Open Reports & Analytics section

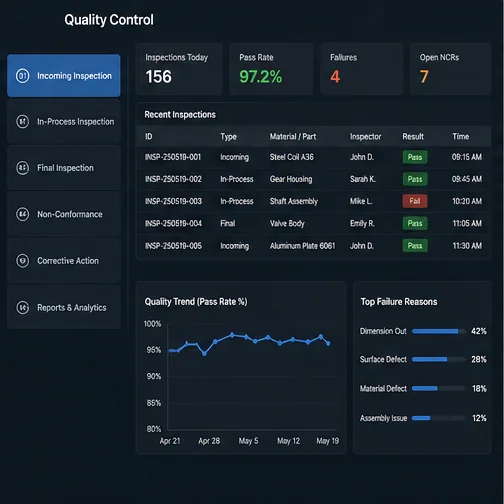(x=64, y=307)
